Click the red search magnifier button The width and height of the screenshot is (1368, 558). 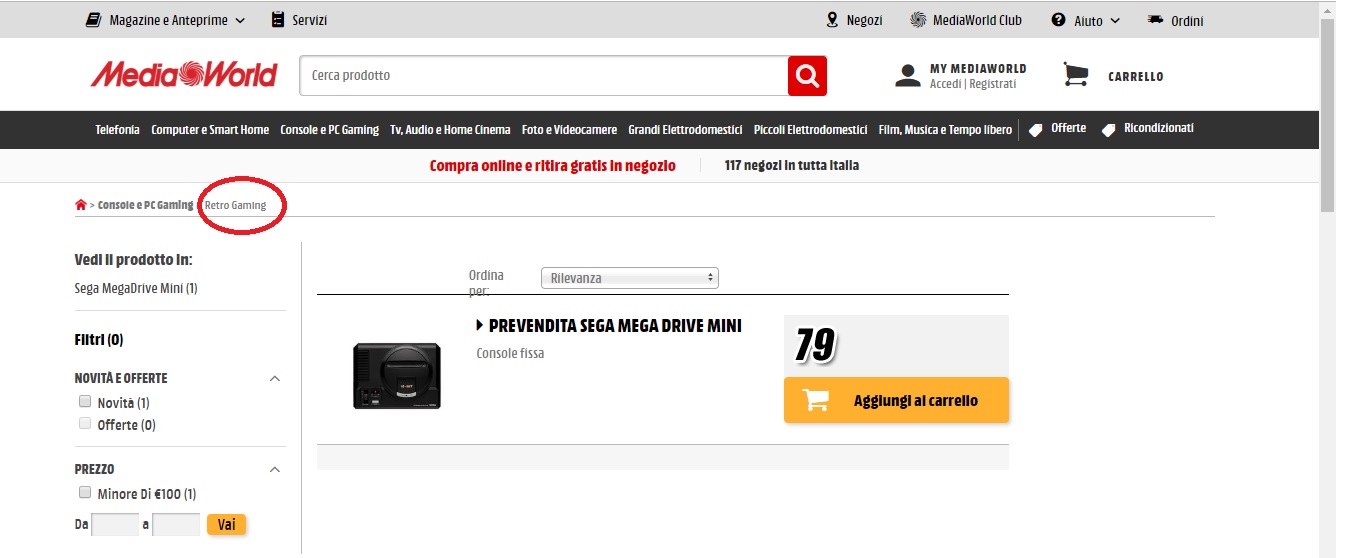pos(807,76)
